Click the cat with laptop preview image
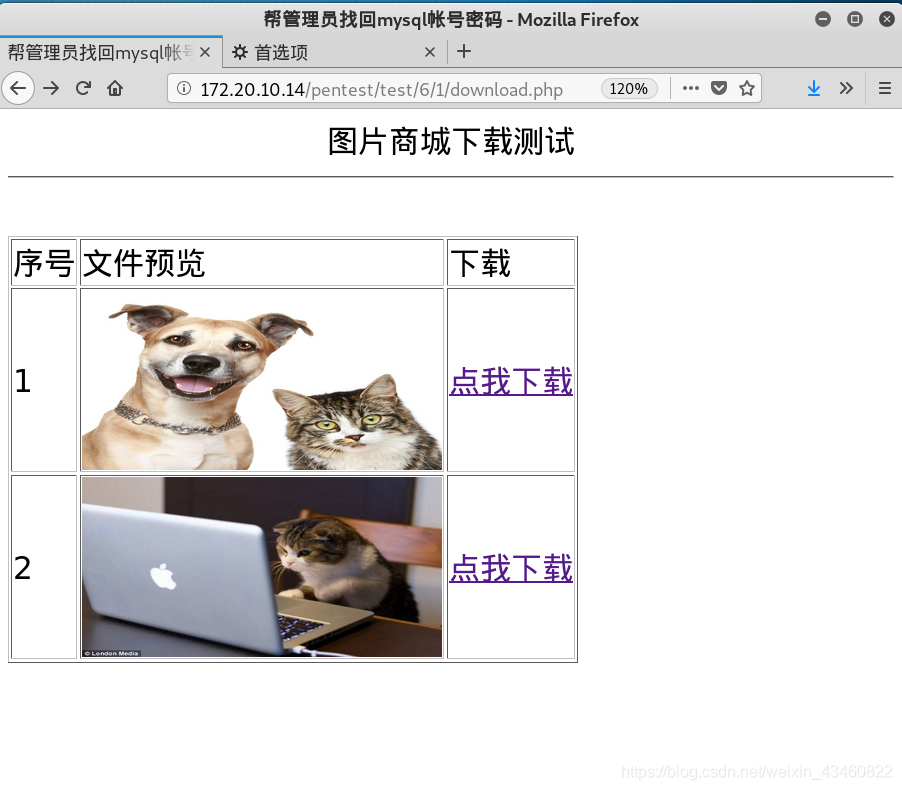Viewport: 902px width, 790px height. point(262,567)
